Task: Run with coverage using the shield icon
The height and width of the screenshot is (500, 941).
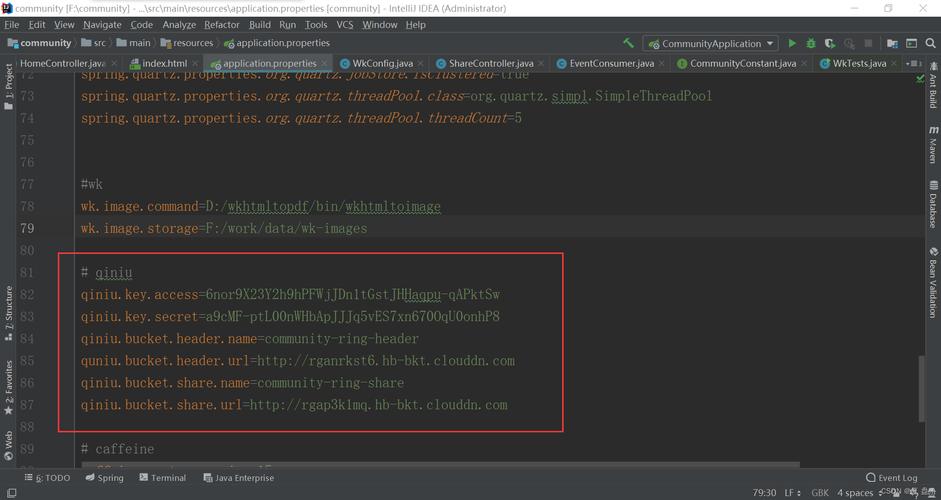Action: (x=830, y=44)
